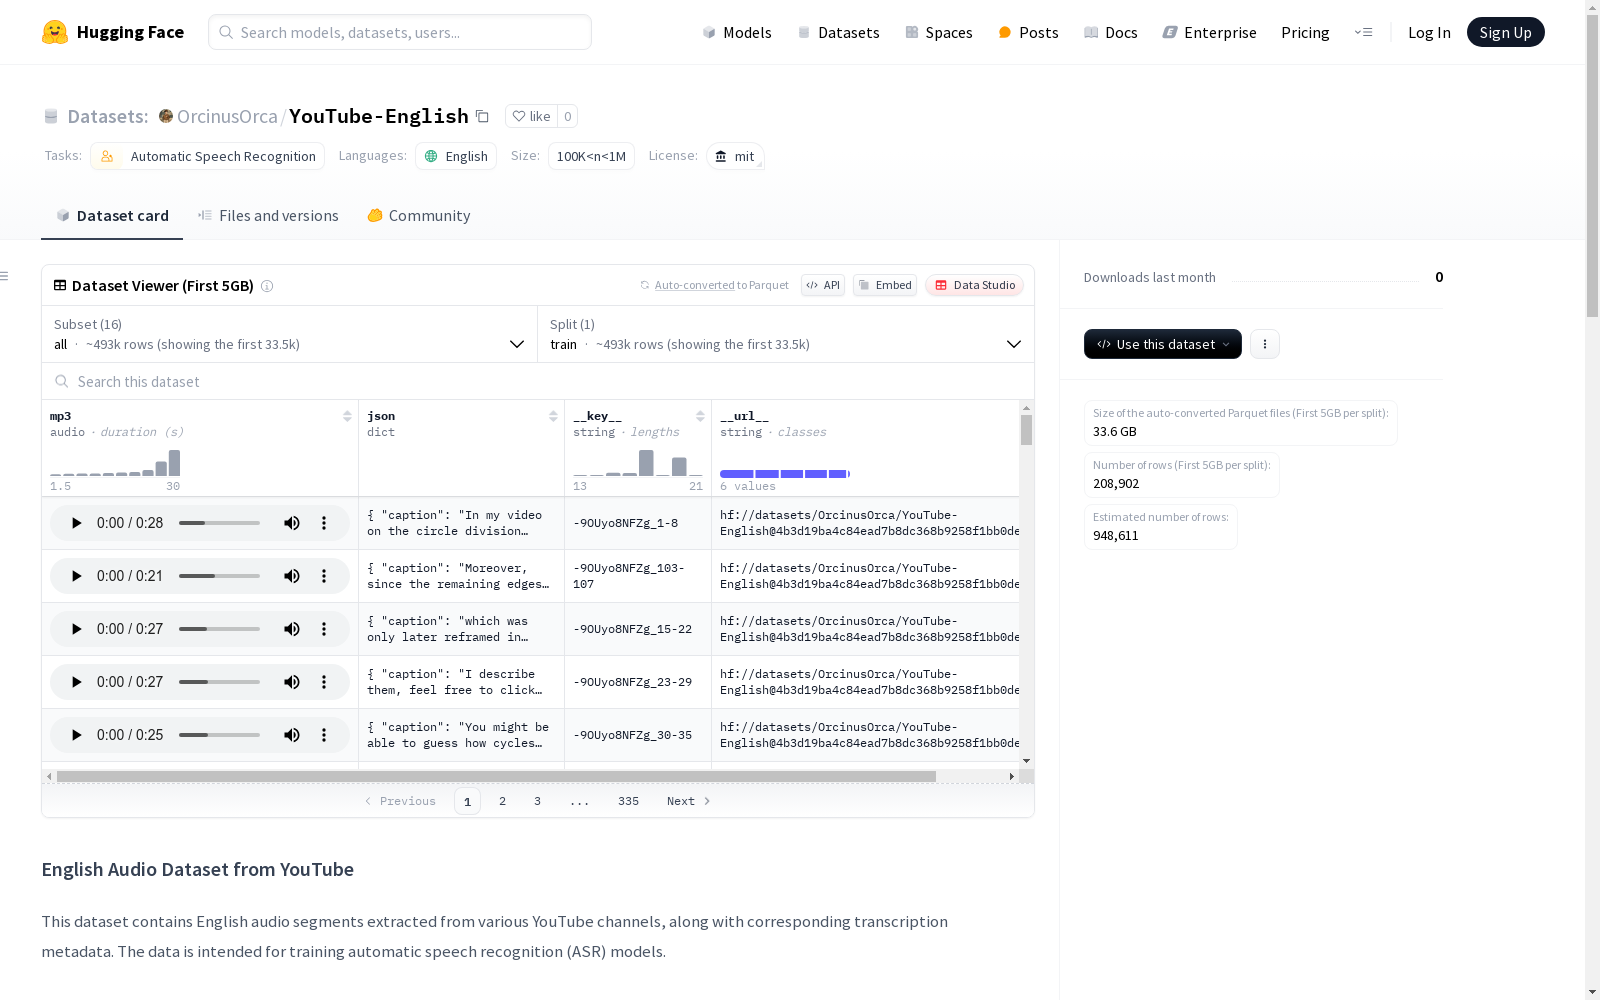Image resolution: width=1600 pixels, height=1000 pixels.
Task: Sort the json column
Action: pos(553,416)
